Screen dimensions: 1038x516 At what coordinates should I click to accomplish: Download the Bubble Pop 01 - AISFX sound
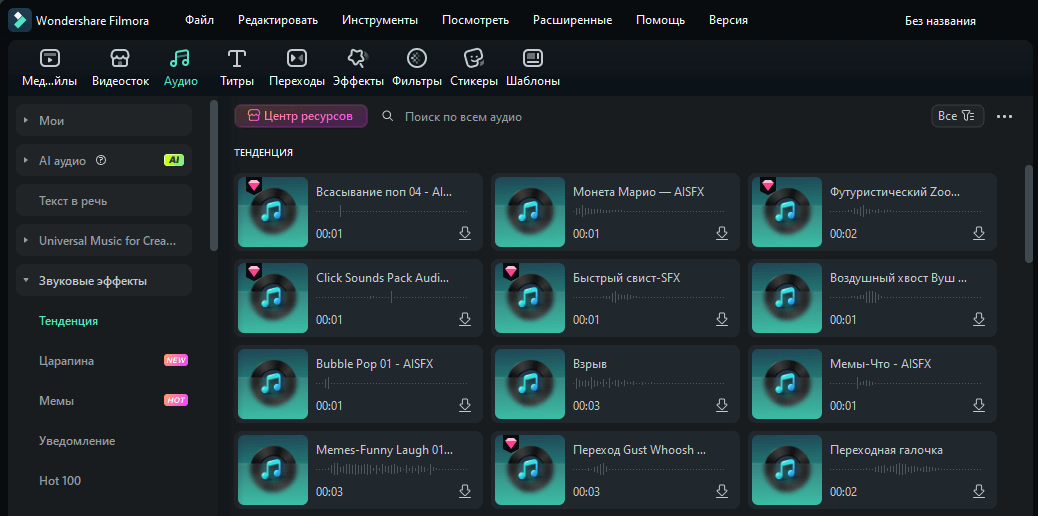pos(465,405)
